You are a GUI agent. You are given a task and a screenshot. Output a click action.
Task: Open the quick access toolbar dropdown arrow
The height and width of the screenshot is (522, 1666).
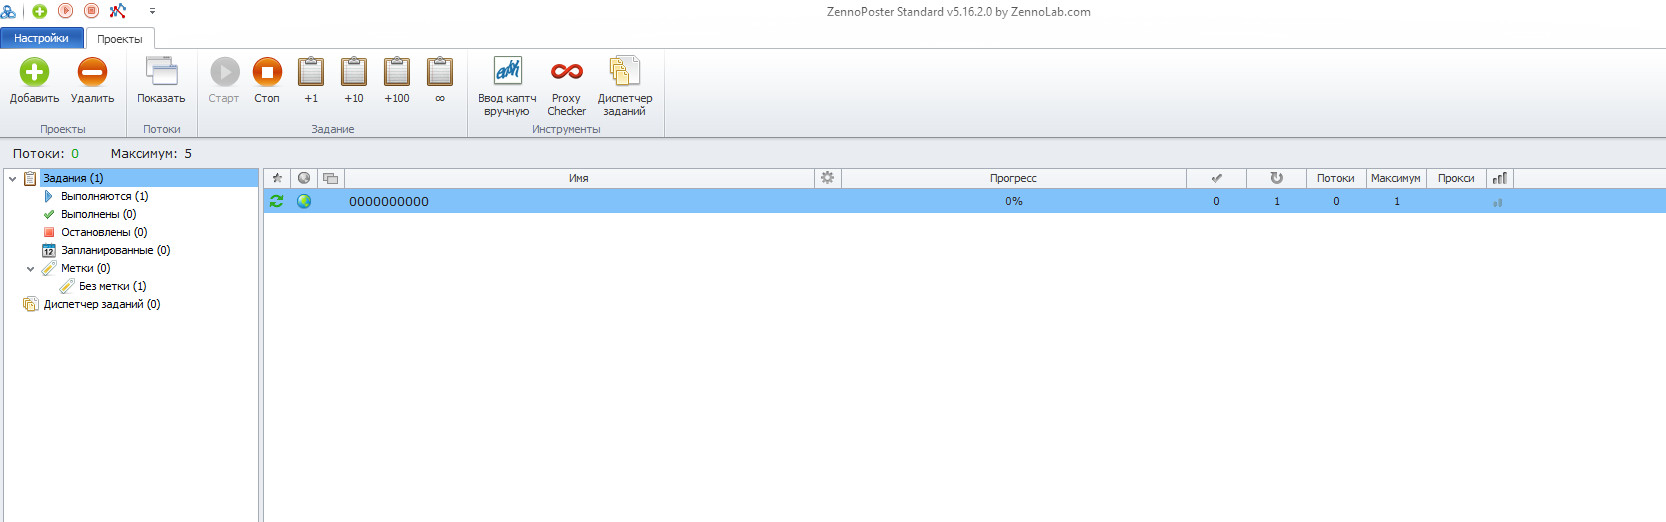[x=152, y=11]
